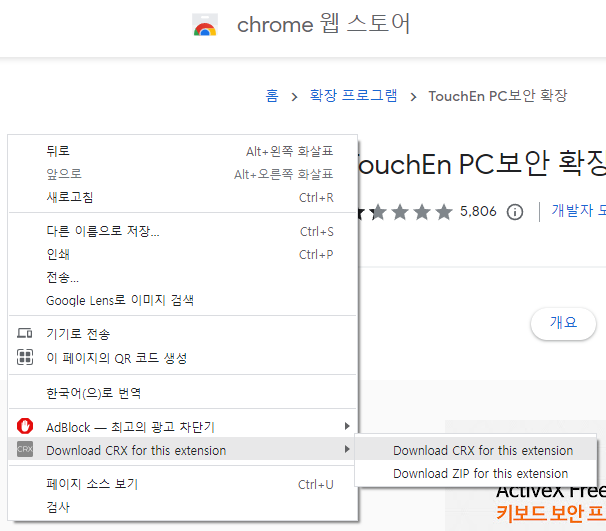
Task: Select Download CRX for this extension parent item
Action: point(182,449)
